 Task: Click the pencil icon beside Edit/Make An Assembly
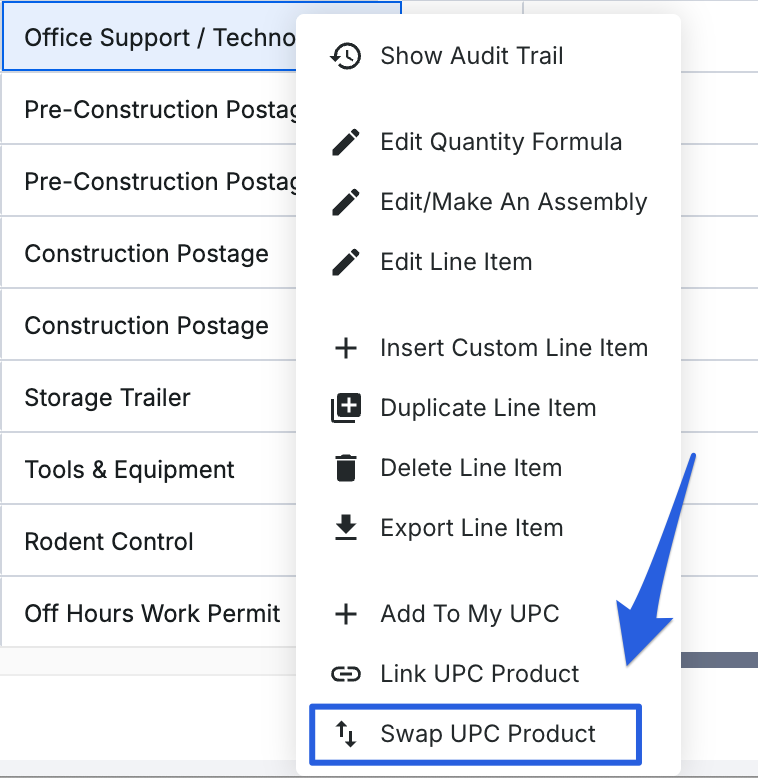(345, 202)
